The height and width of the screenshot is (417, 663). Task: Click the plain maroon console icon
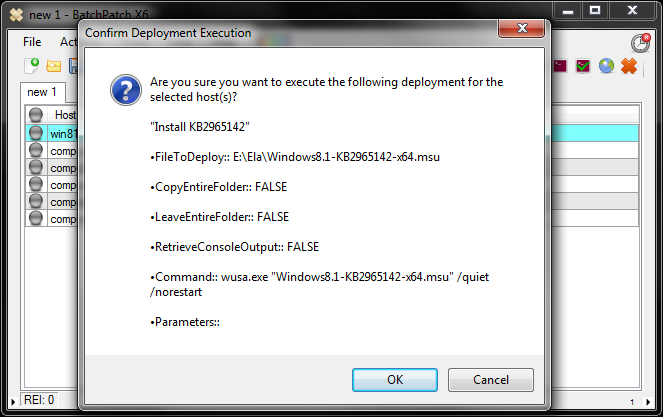tap(559, 66)
